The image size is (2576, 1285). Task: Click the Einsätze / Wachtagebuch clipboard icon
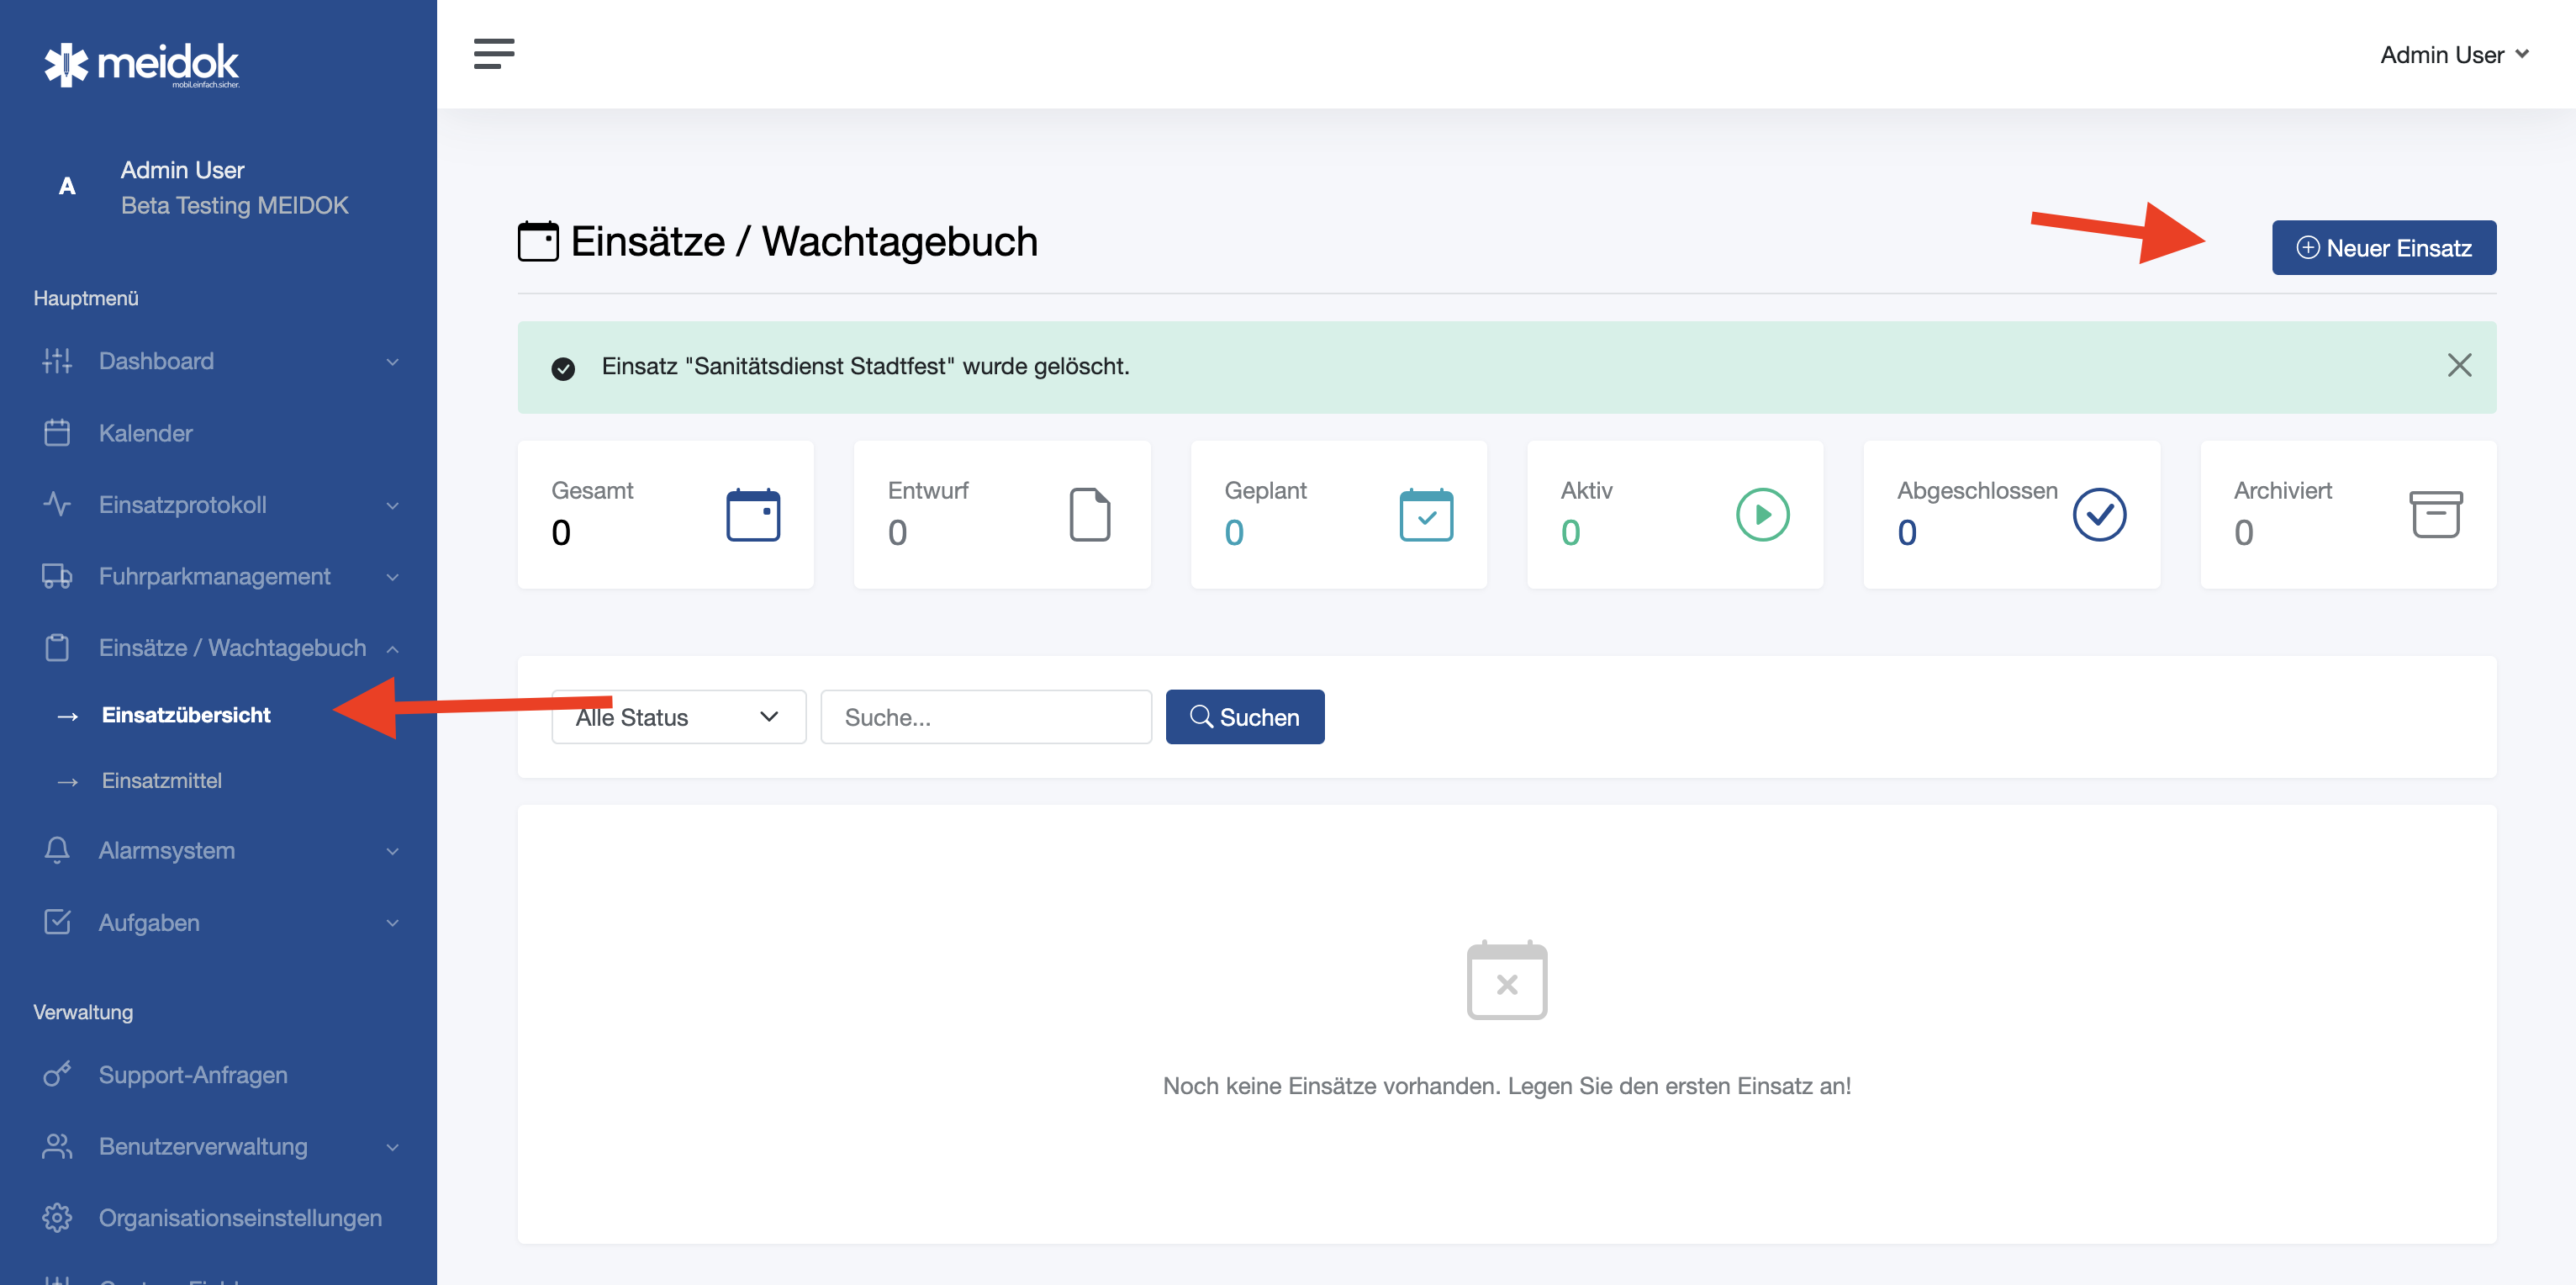pyautogui.click(x=57, y=648)
